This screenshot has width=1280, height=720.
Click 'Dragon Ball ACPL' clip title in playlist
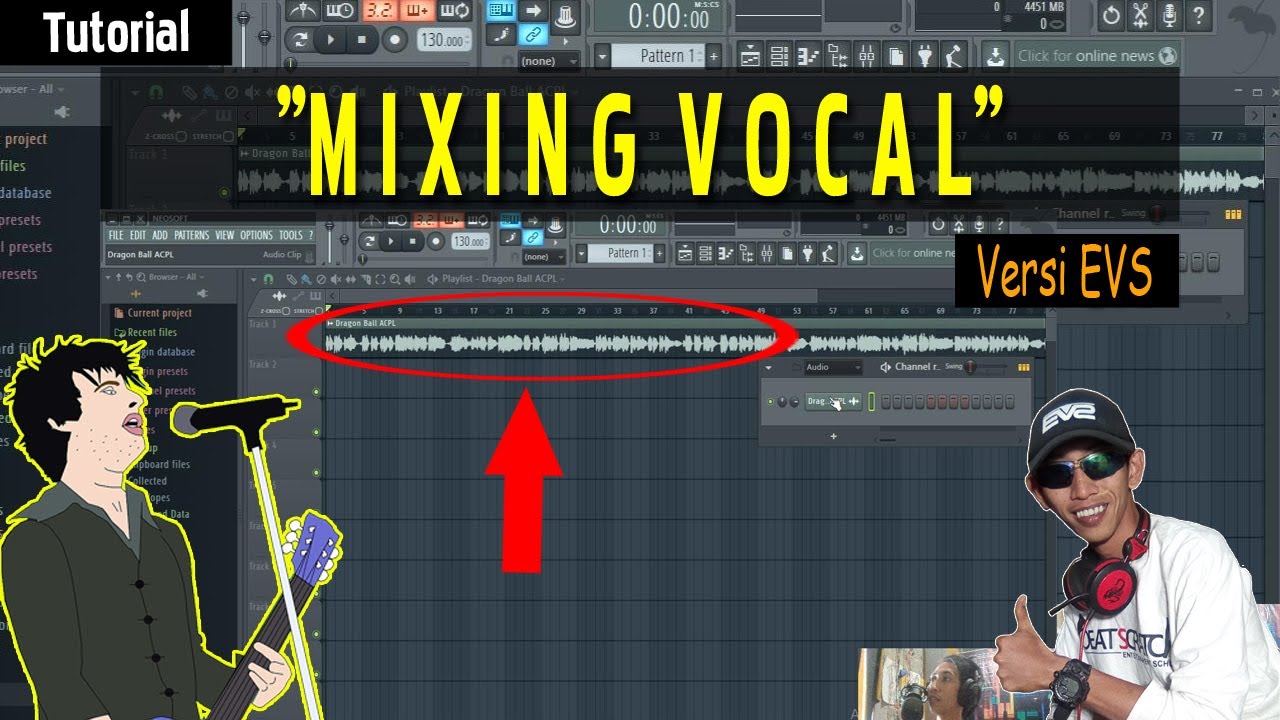pos(366,323)
